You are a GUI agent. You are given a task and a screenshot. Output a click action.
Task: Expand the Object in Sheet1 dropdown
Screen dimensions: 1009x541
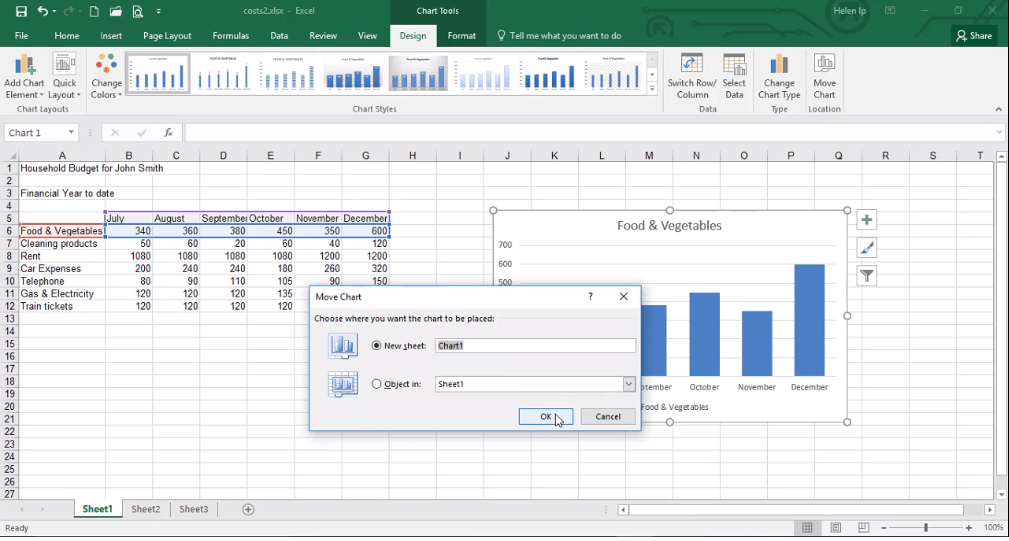point(629,384)
